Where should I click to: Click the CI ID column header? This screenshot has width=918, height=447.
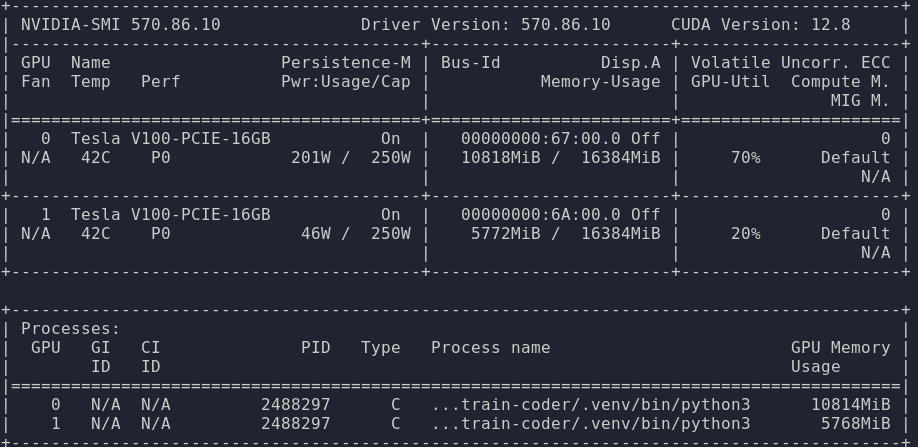pos(150,357)
